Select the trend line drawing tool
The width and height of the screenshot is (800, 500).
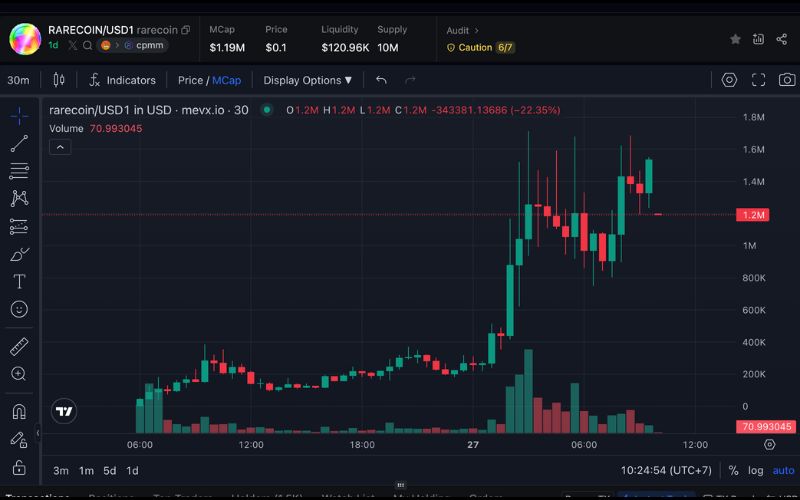19,144
